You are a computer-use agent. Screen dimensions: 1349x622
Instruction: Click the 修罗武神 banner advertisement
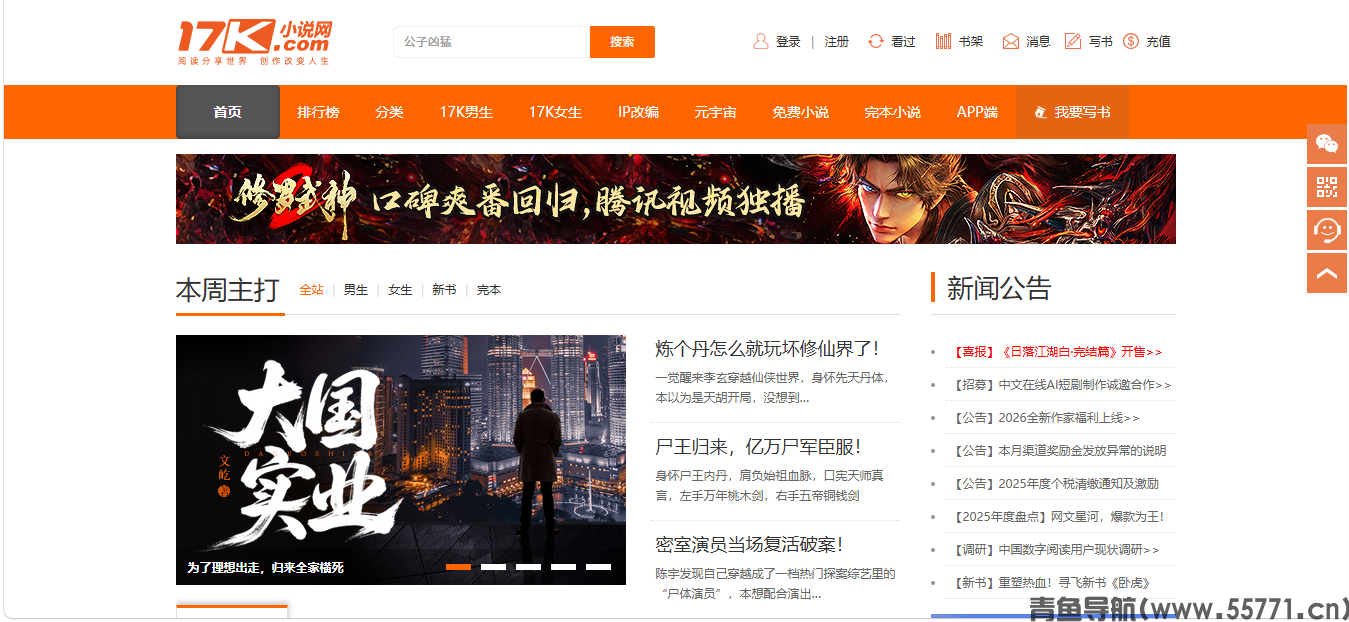pyautogui.click(x=676, y=199)
